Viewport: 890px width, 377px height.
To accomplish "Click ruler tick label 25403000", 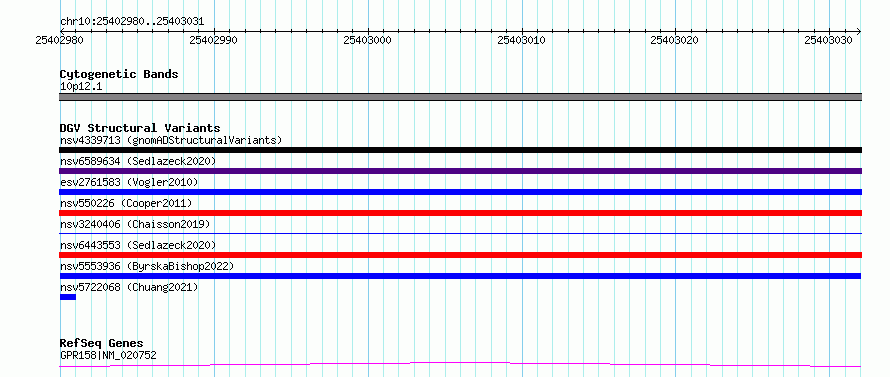I will 367,40.
